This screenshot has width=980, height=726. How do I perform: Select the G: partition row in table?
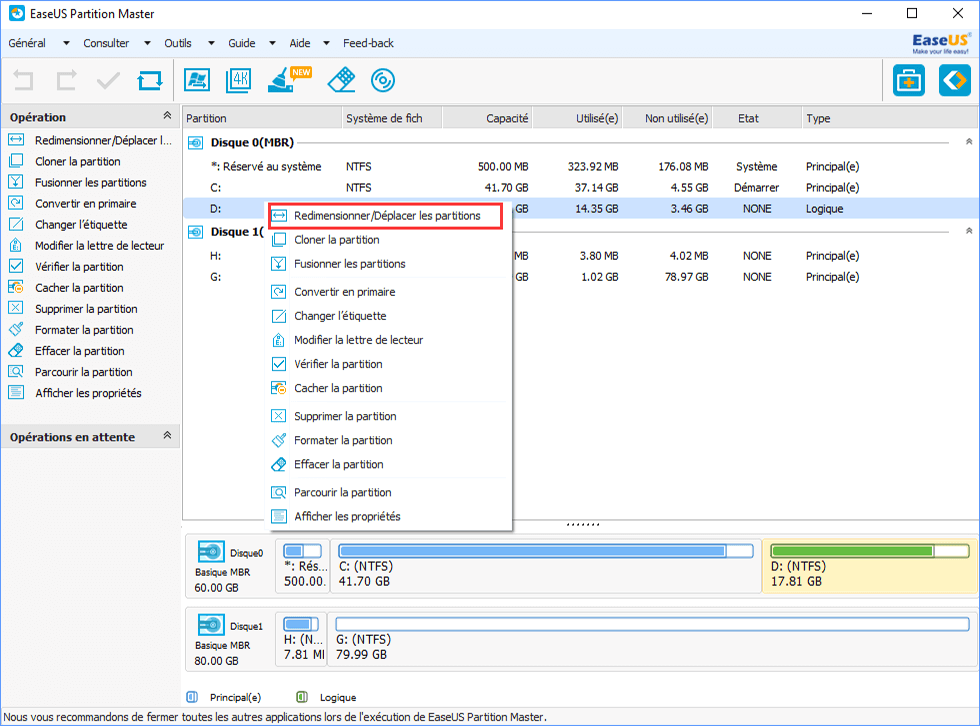click(x=580, y=277)
